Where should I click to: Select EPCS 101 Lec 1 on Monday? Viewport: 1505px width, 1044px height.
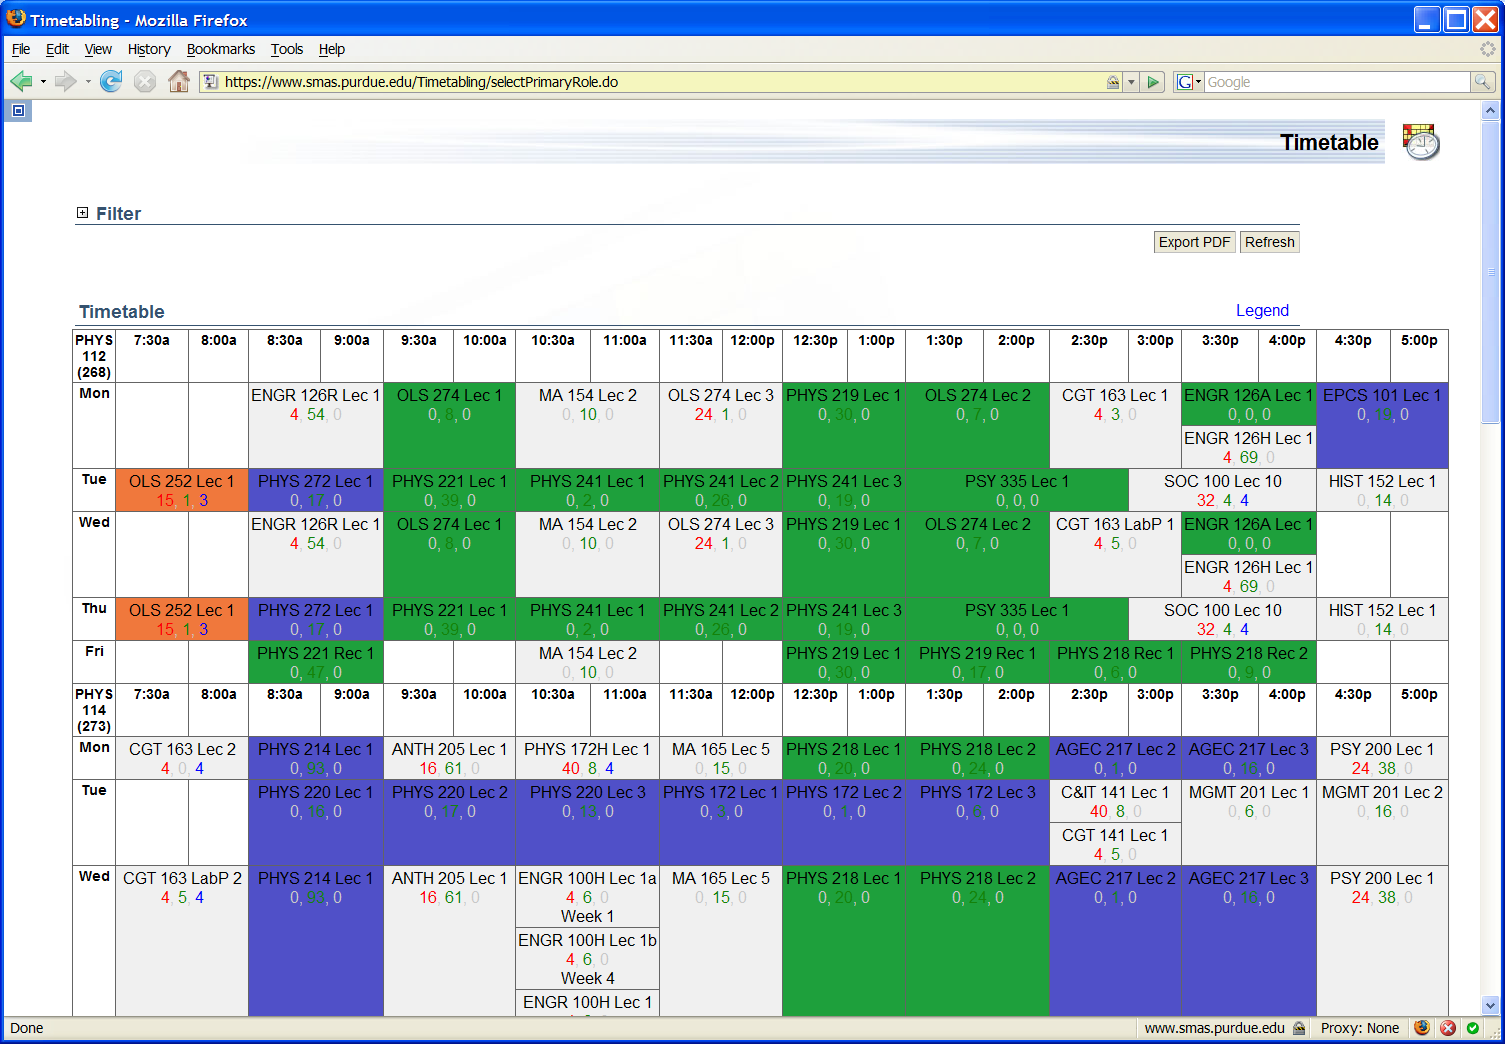1382,426
